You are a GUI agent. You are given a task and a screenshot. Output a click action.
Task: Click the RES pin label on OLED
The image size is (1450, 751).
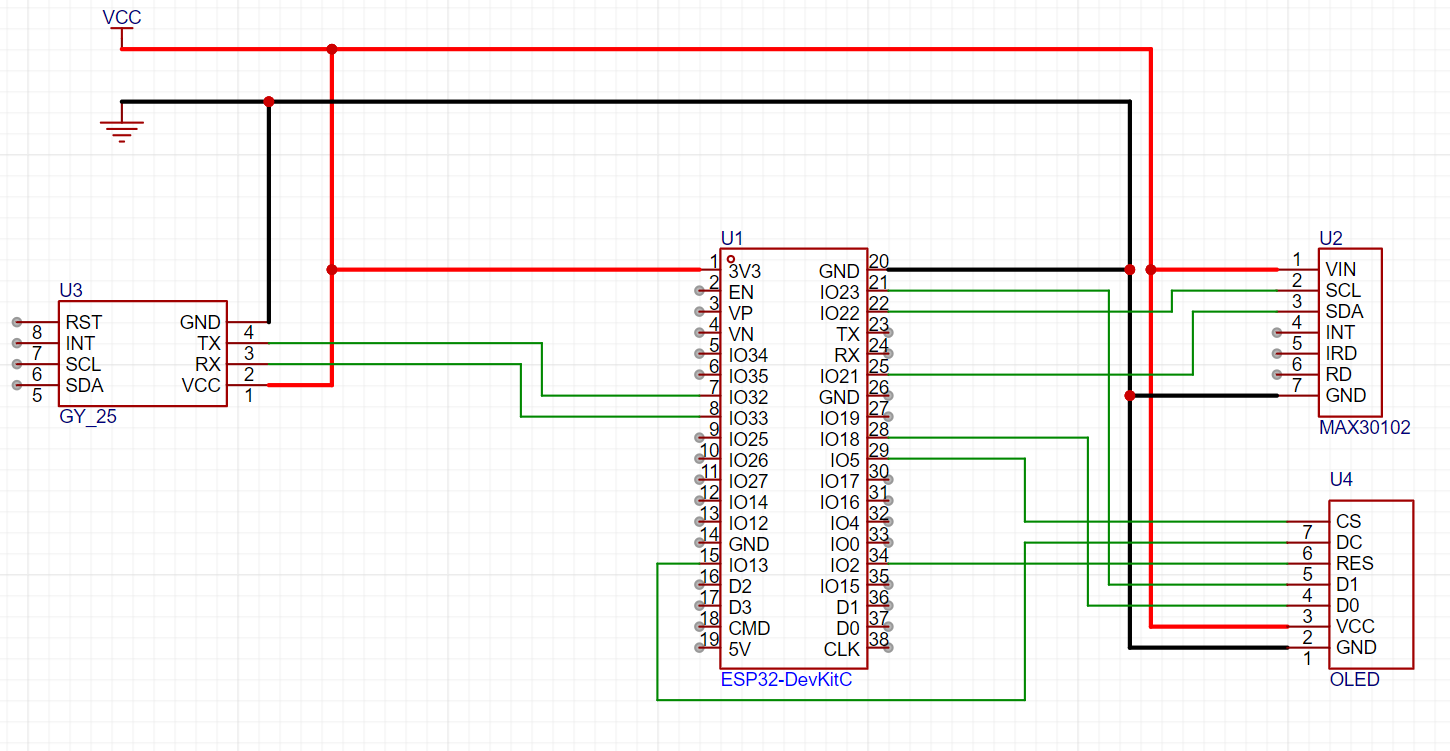(x=1354, y=563)
